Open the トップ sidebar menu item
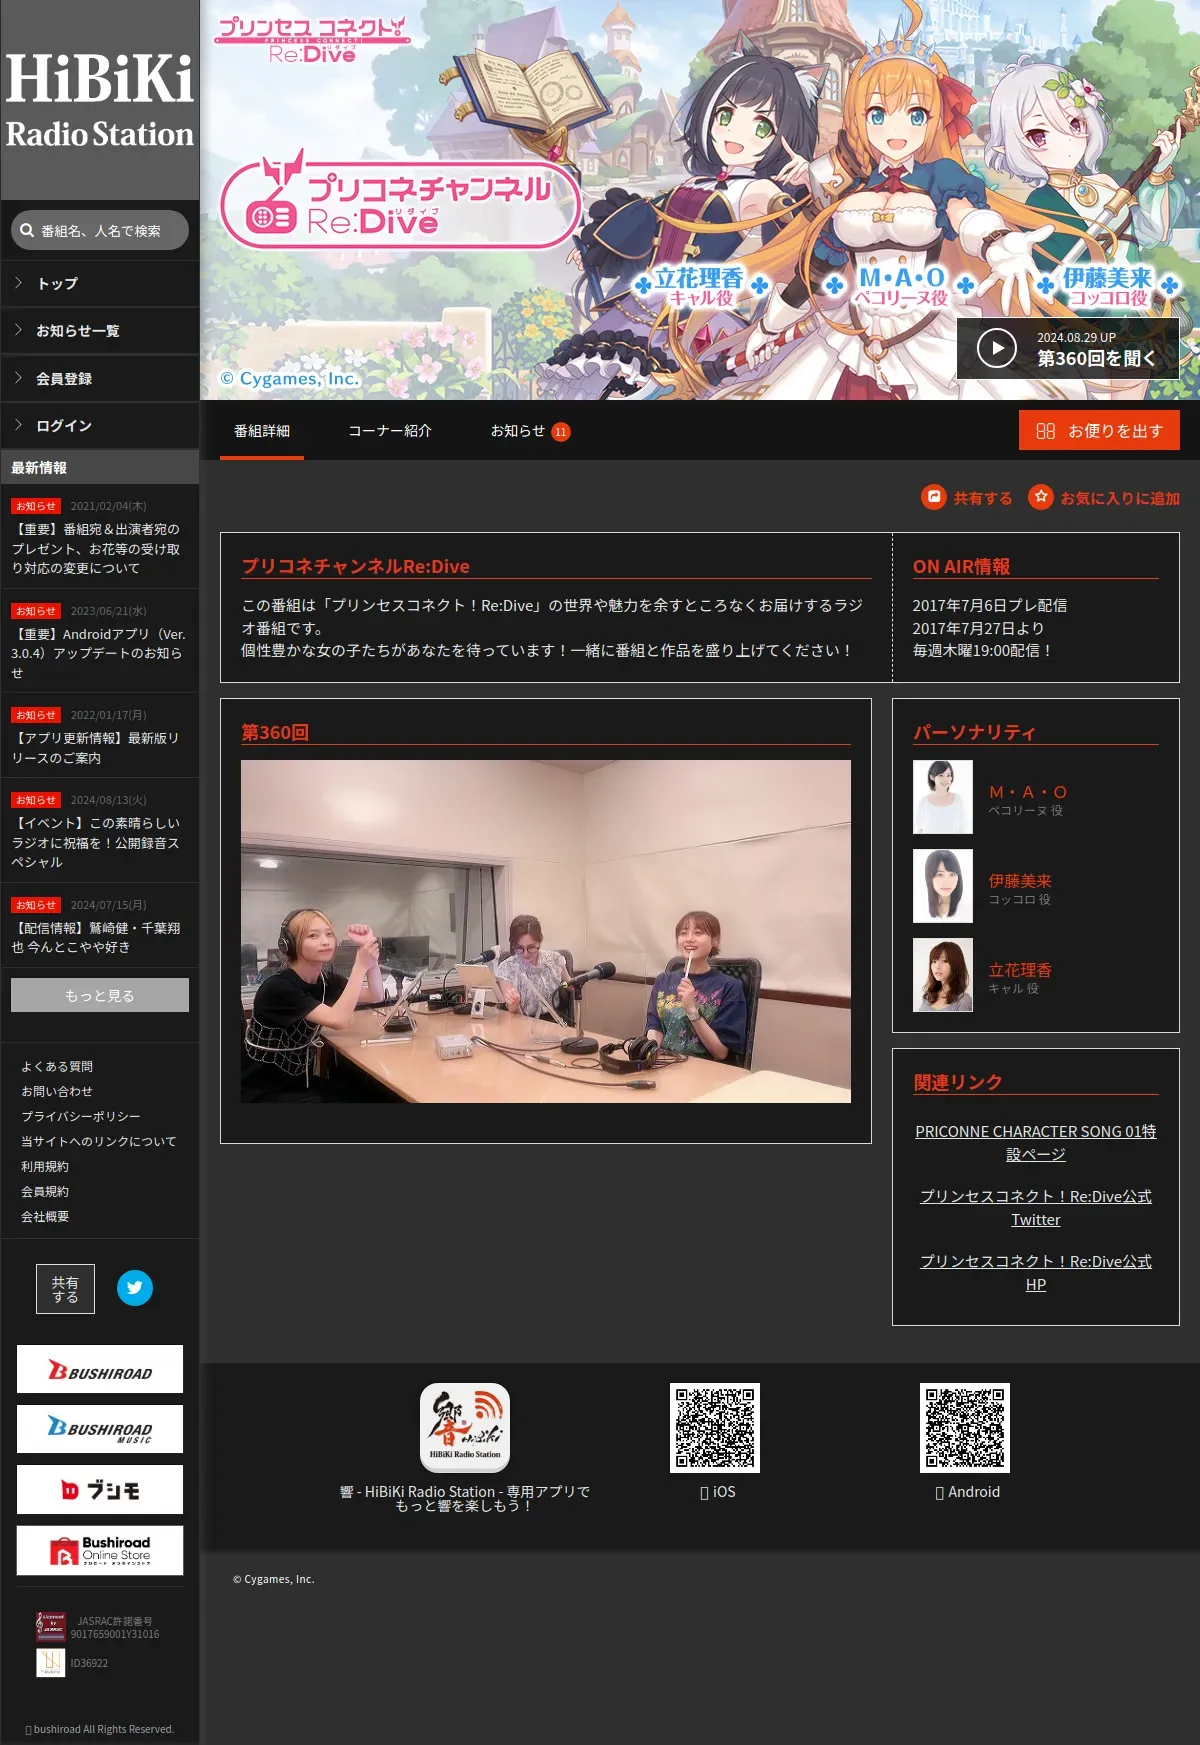Screen dimensions: 1200x1745 (100, 284)
